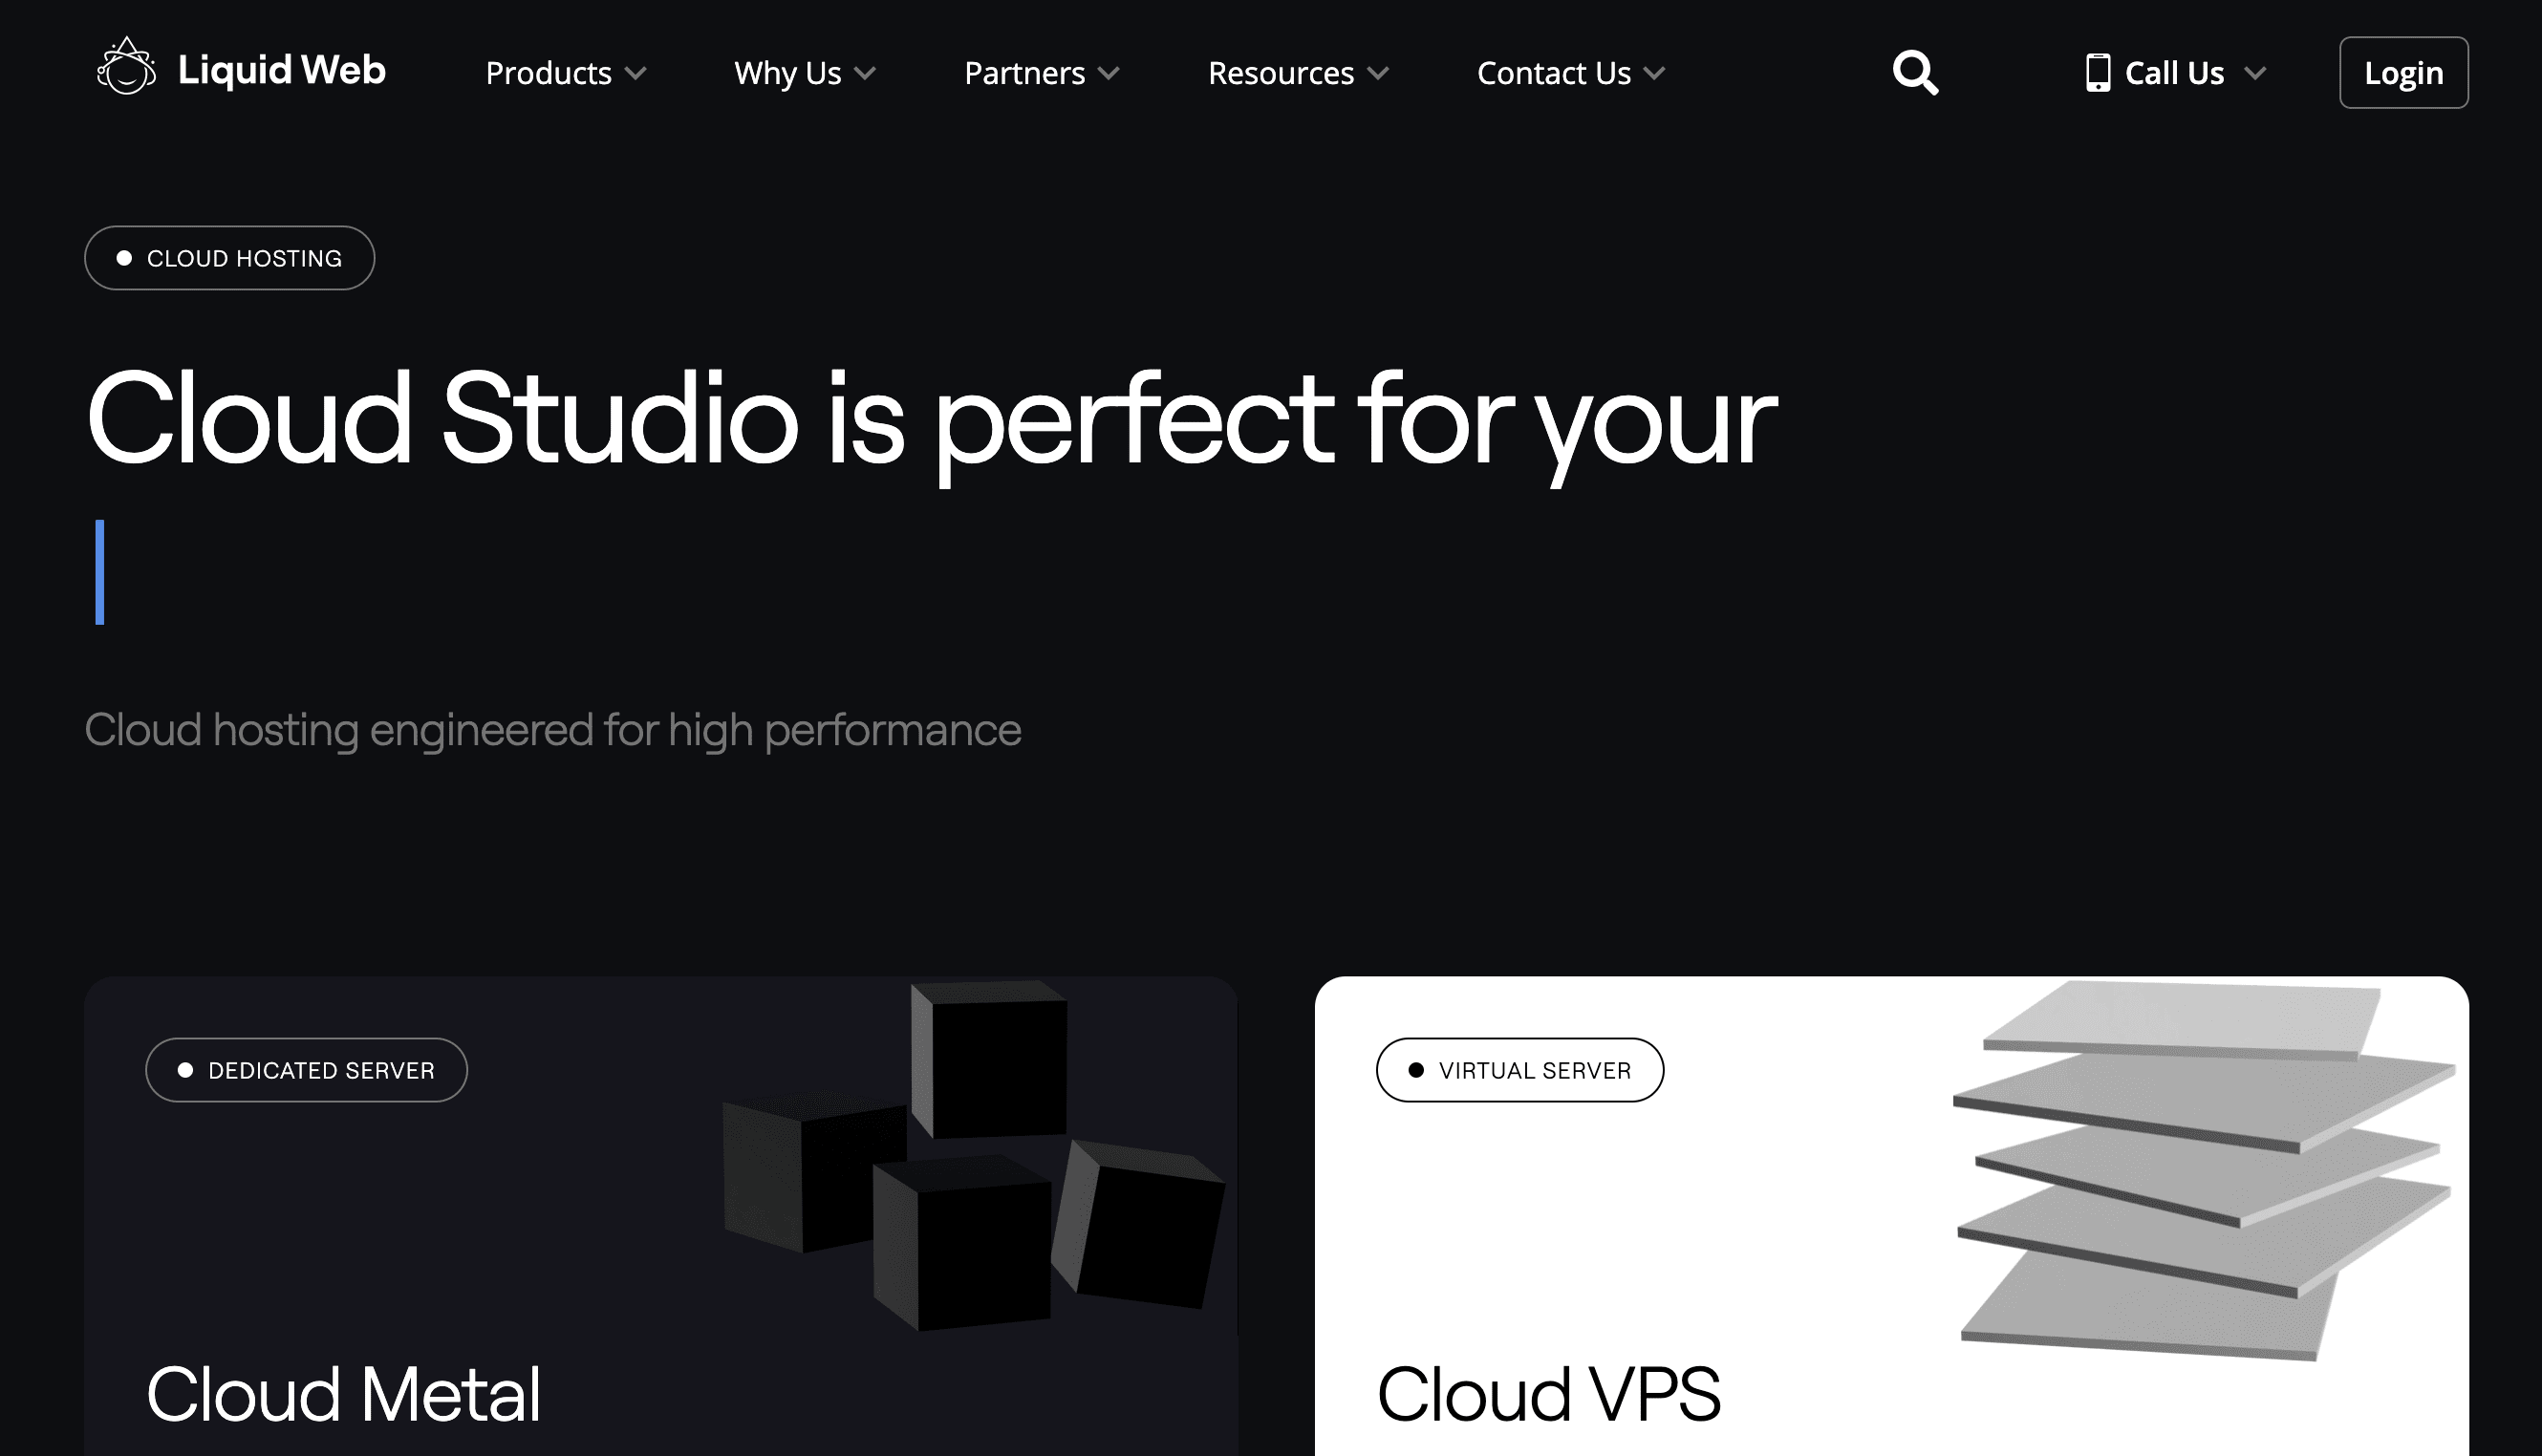Click the Cloud Hosting bullet indicator icon
This screenshot has height=1456, width=2542.
click(122, 258)
